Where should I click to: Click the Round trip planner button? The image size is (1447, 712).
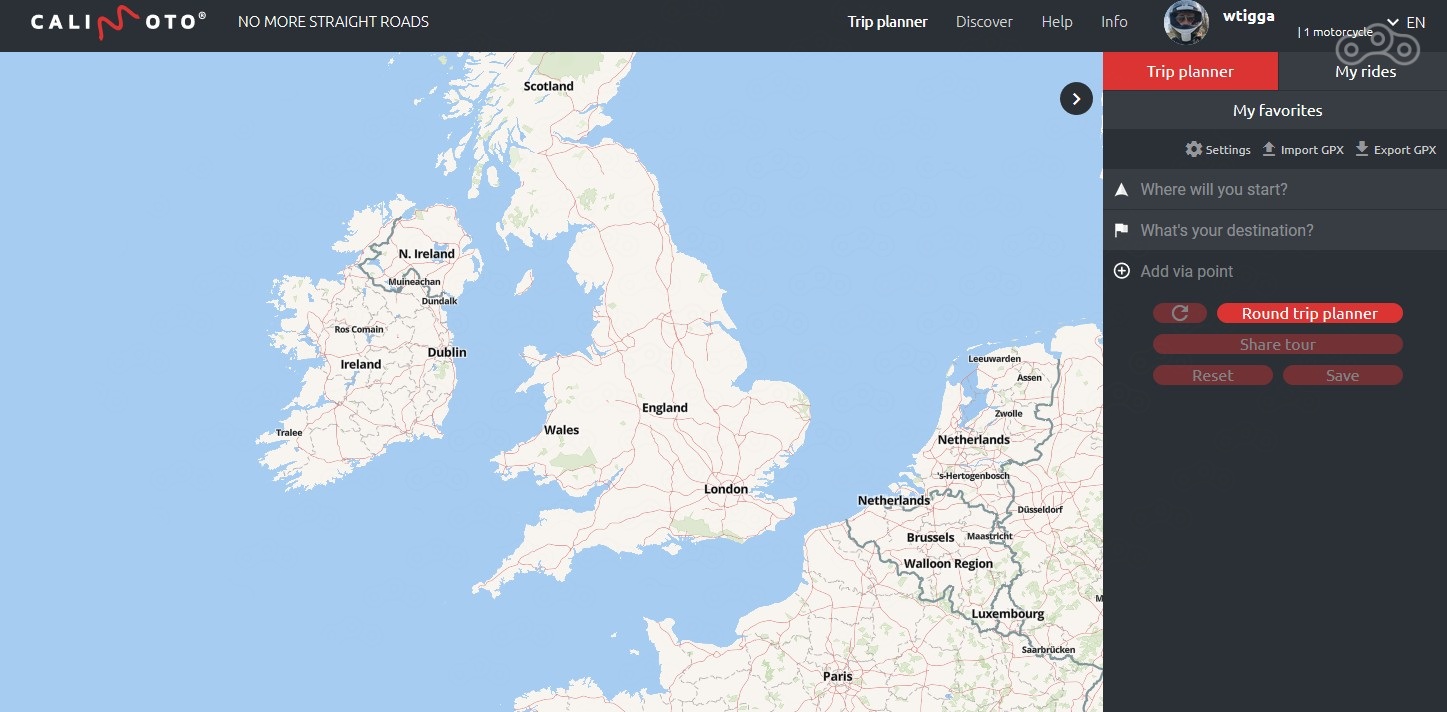[1309, 313]
